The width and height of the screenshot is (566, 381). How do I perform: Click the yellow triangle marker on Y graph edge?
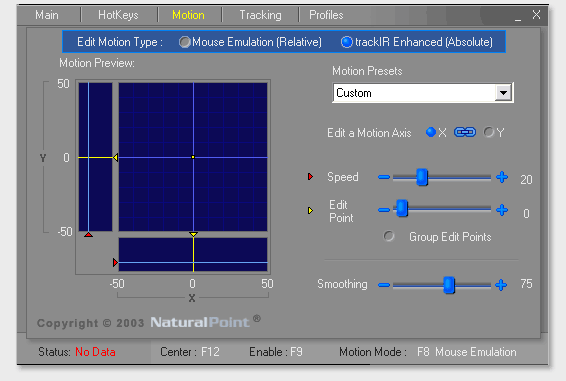tap(116, 157)
